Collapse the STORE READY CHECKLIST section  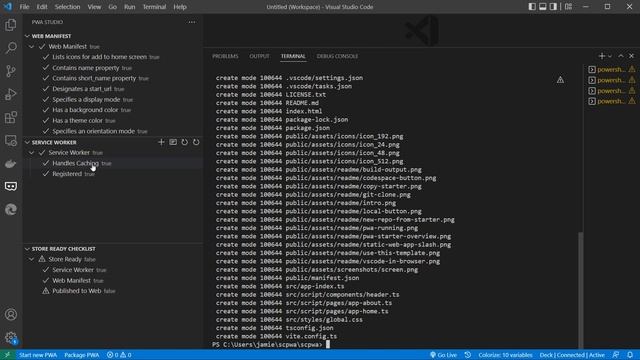coord(27,249)
